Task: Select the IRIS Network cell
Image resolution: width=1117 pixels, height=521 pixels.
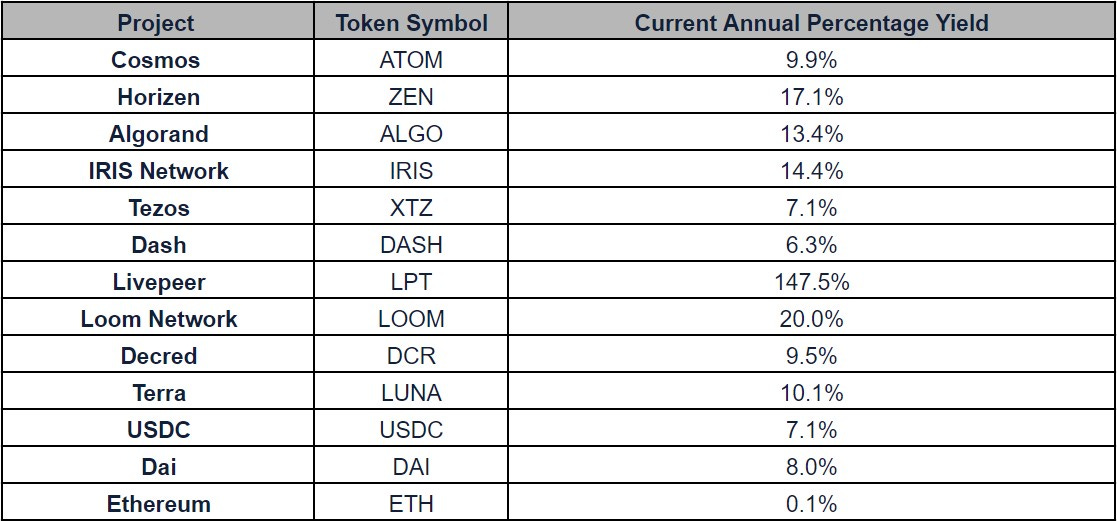Action: (158, 171)
